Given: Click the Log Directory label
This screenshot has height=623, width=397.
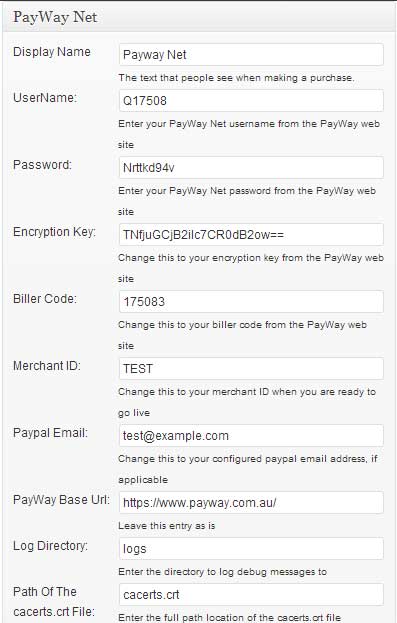Looking at the screenshot, I should pyautogui.click(x=50, y=546).
